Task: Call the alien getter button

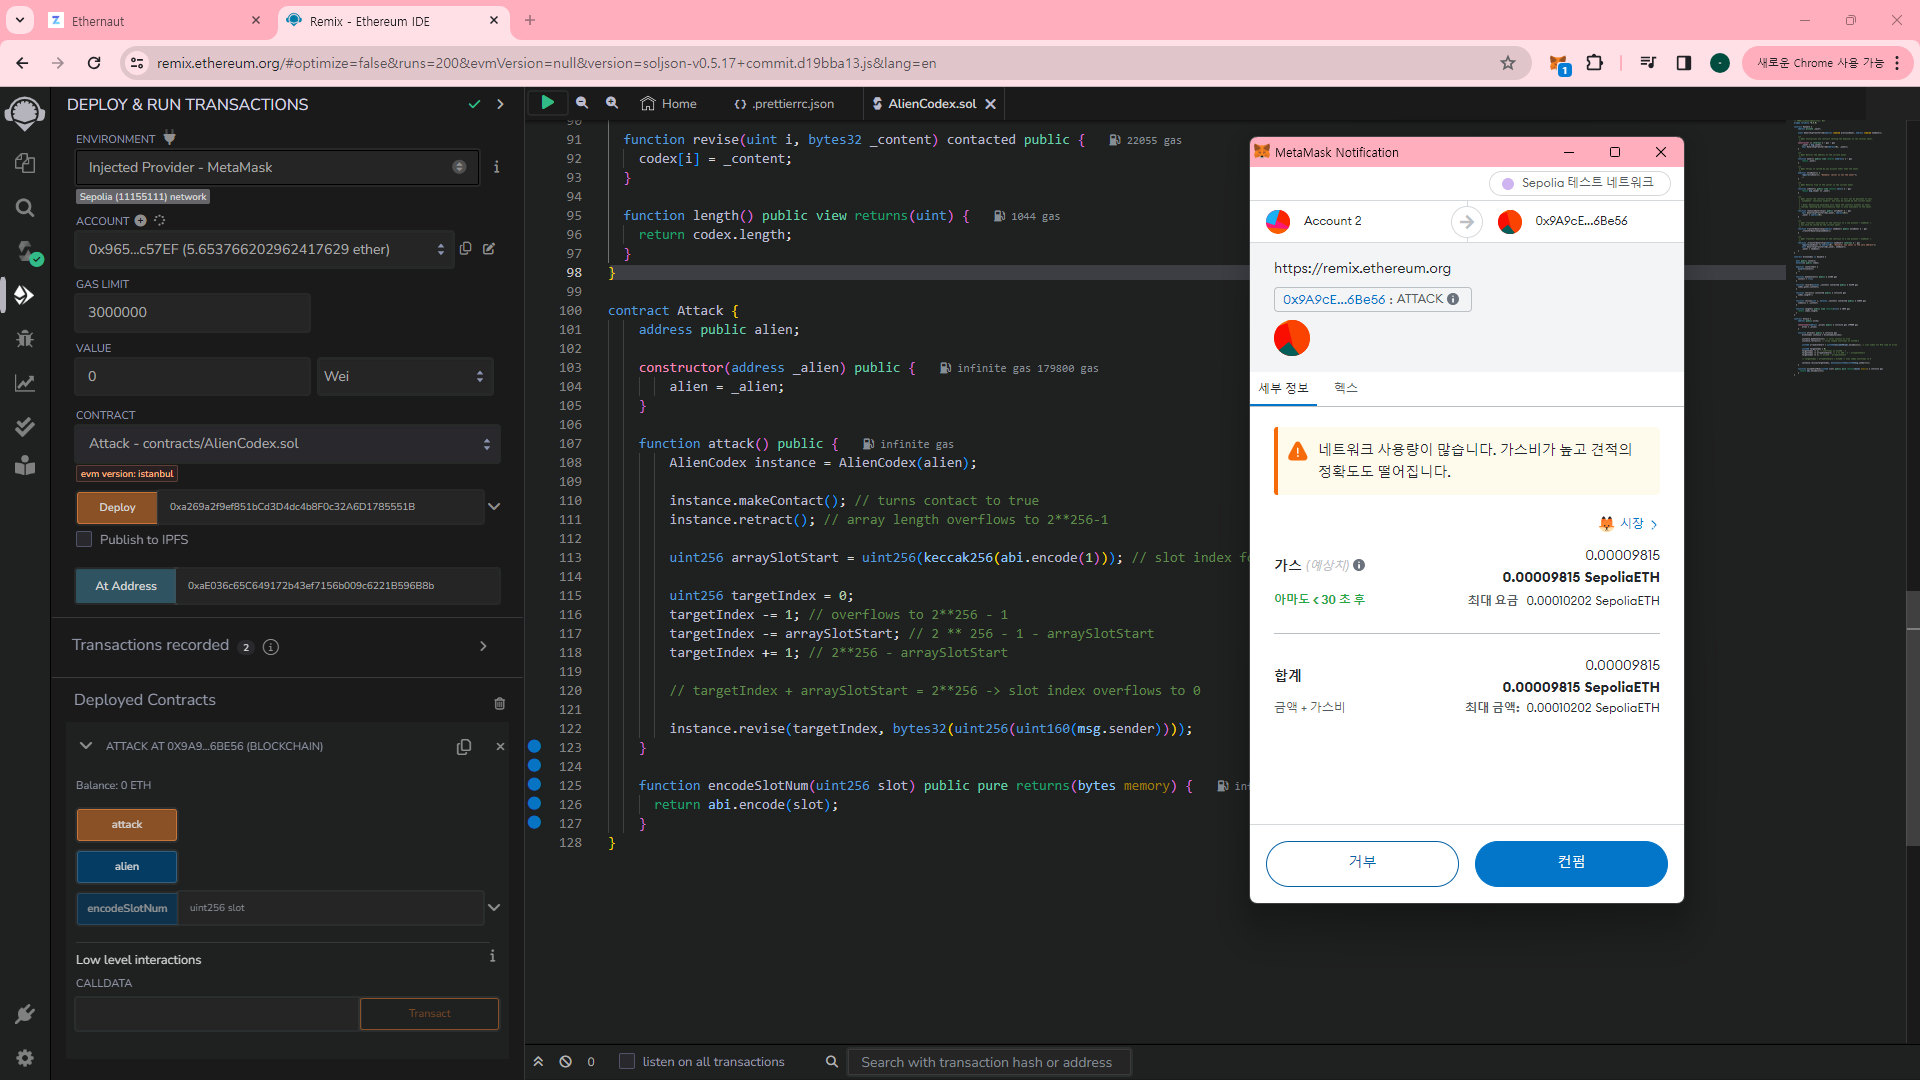Action: click(x=127, y=867)
